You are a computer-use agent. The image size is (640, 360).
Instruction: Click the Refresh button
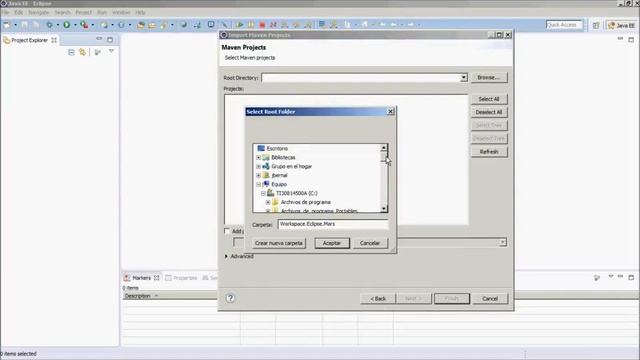point(489,151)
